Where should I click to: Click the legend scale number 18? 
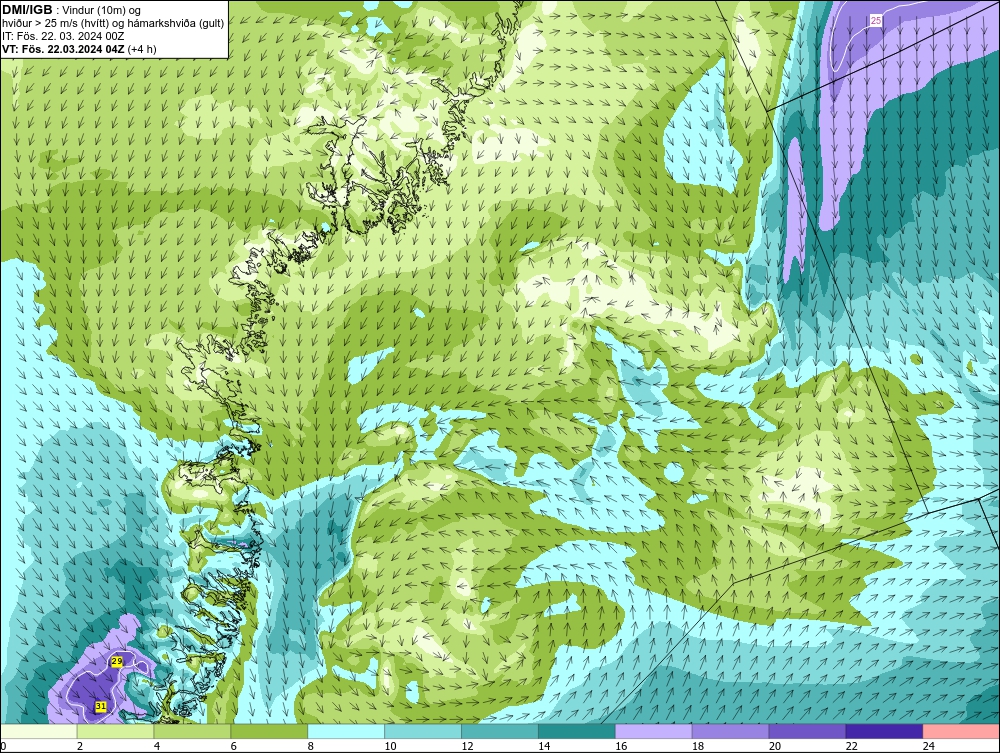tap(698, 746)
